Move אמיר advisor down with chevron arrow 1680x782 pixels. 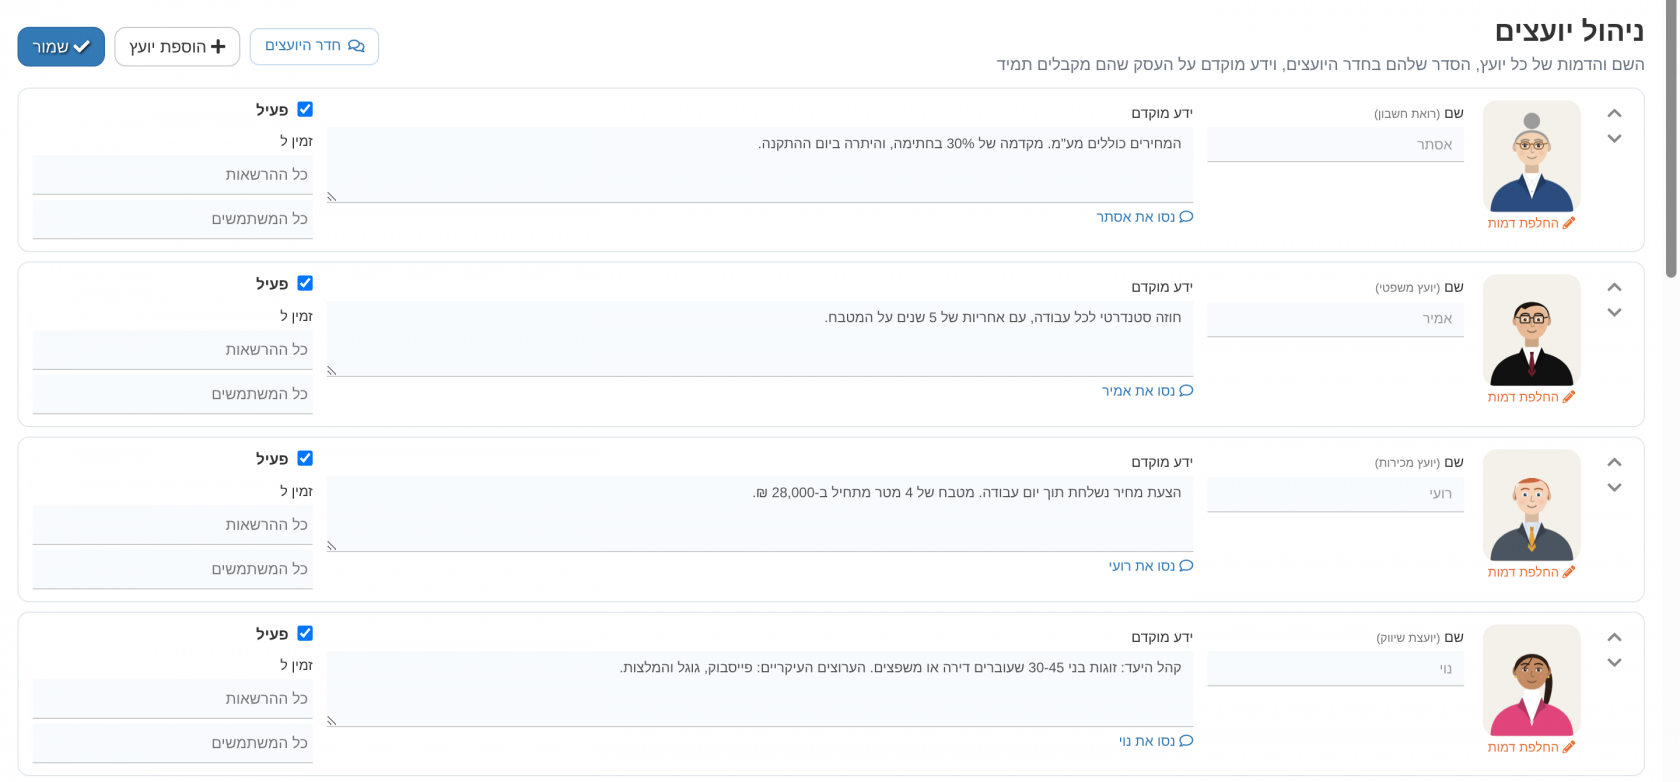click(x=1614, y=313)
